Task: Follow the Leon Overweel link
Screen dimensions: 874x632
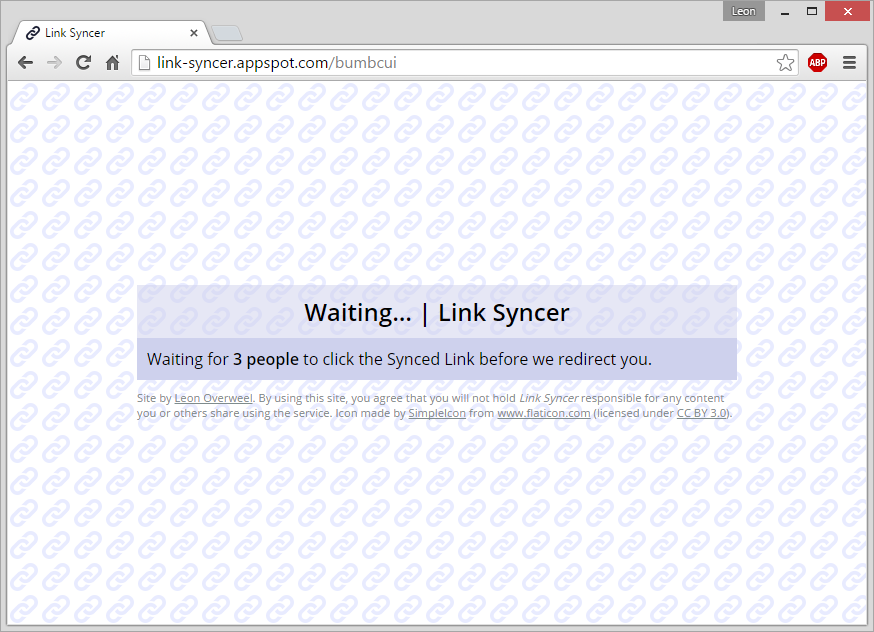Action: 213,398
